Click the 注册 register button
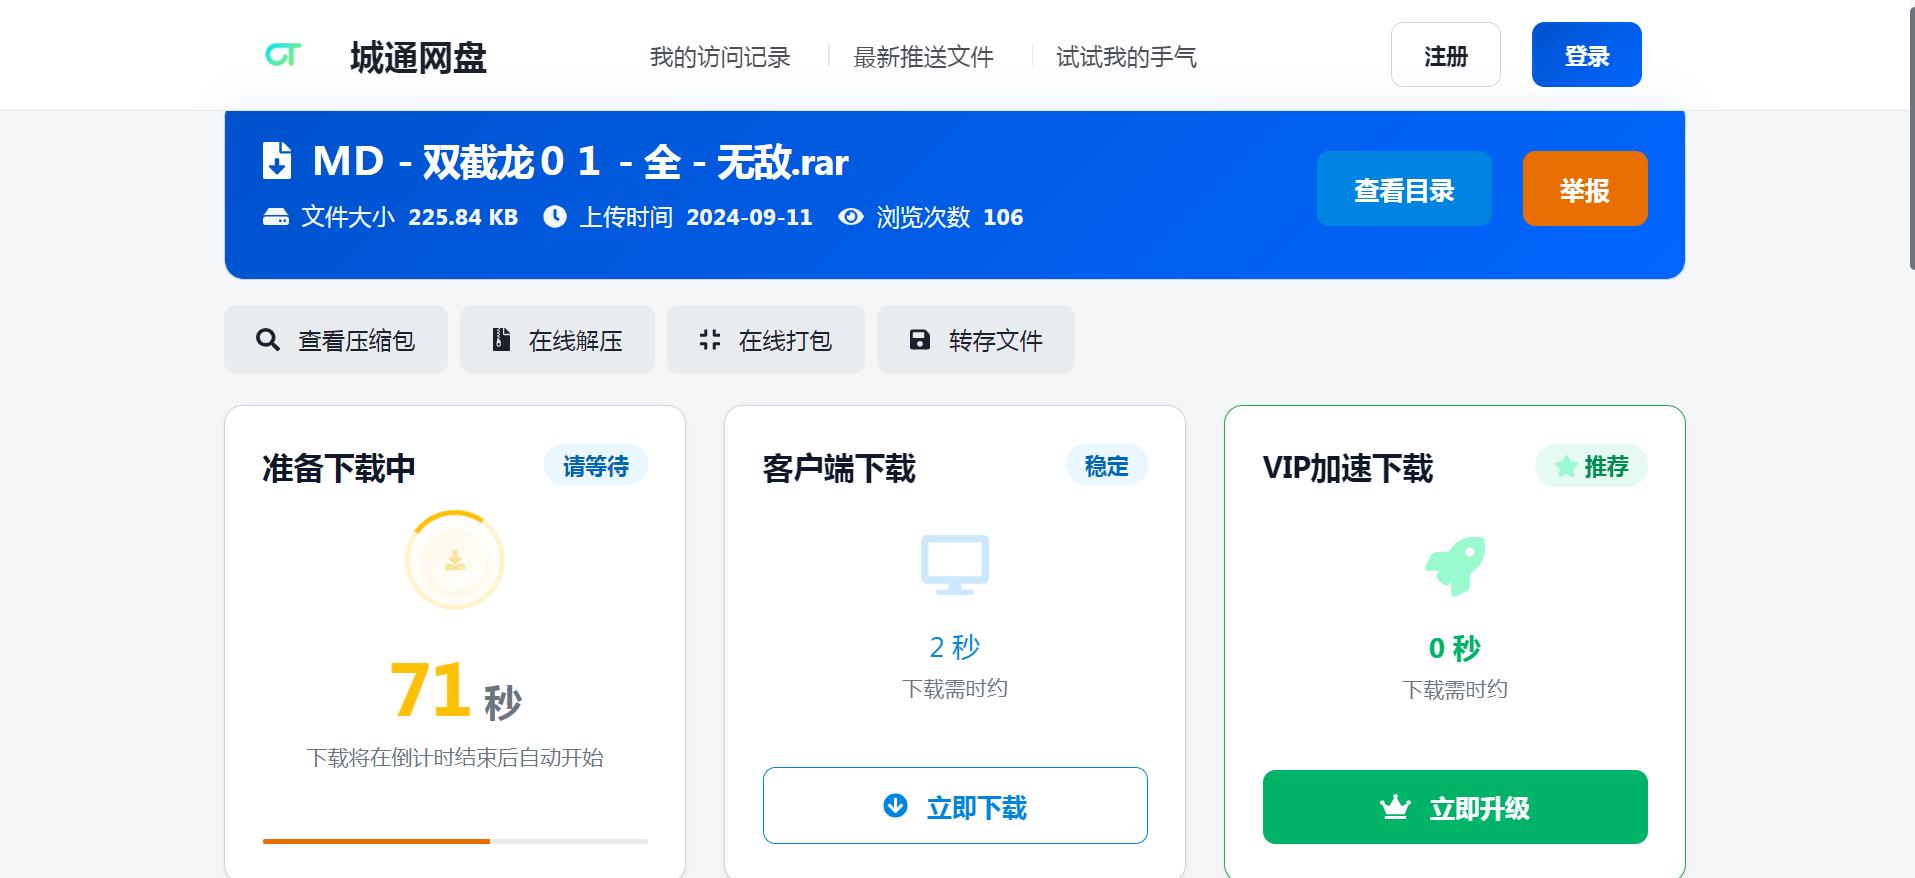This screenshot has height=878, width=1915. point(1445,55)
